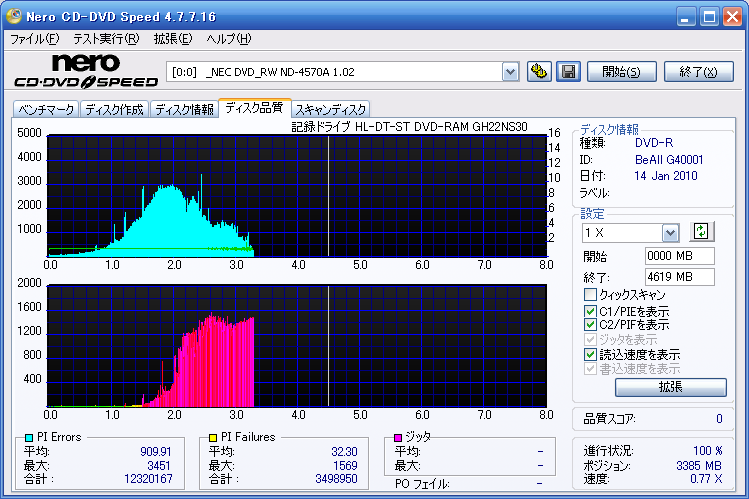Toggle the 読込速度を表示 checkbox
This screenshot has width=749, height=499.
590,354
